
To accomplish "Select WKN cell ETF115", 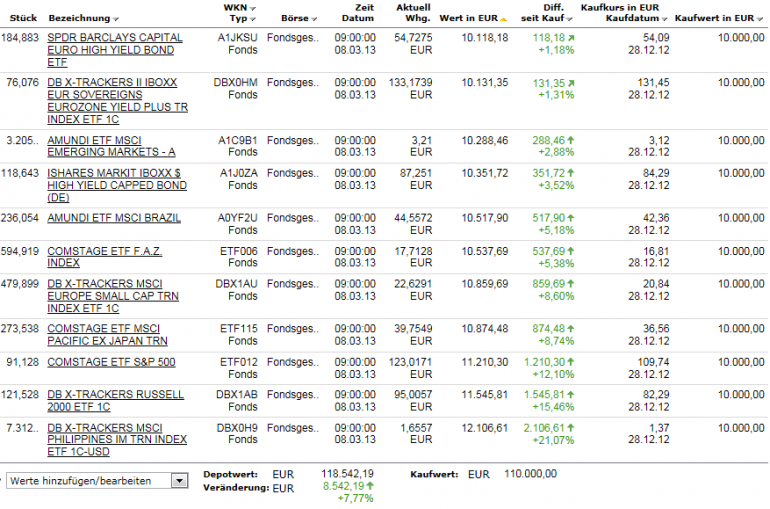I will point(238,329).
